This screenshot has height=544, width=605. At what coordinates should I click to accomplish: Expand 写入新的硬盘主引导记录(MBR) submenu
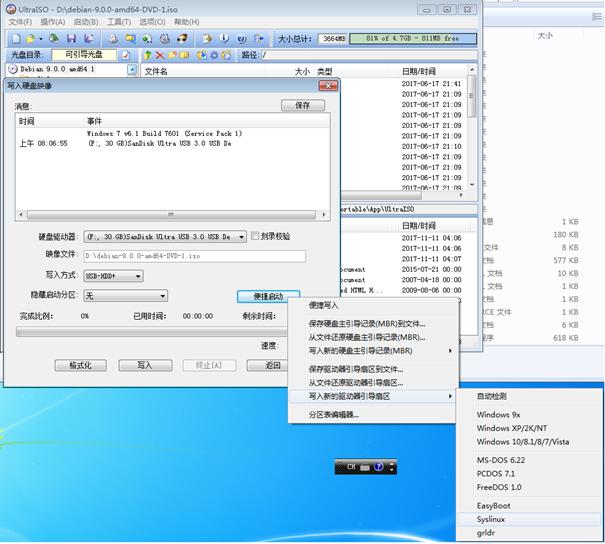click(x=373, y=351)
